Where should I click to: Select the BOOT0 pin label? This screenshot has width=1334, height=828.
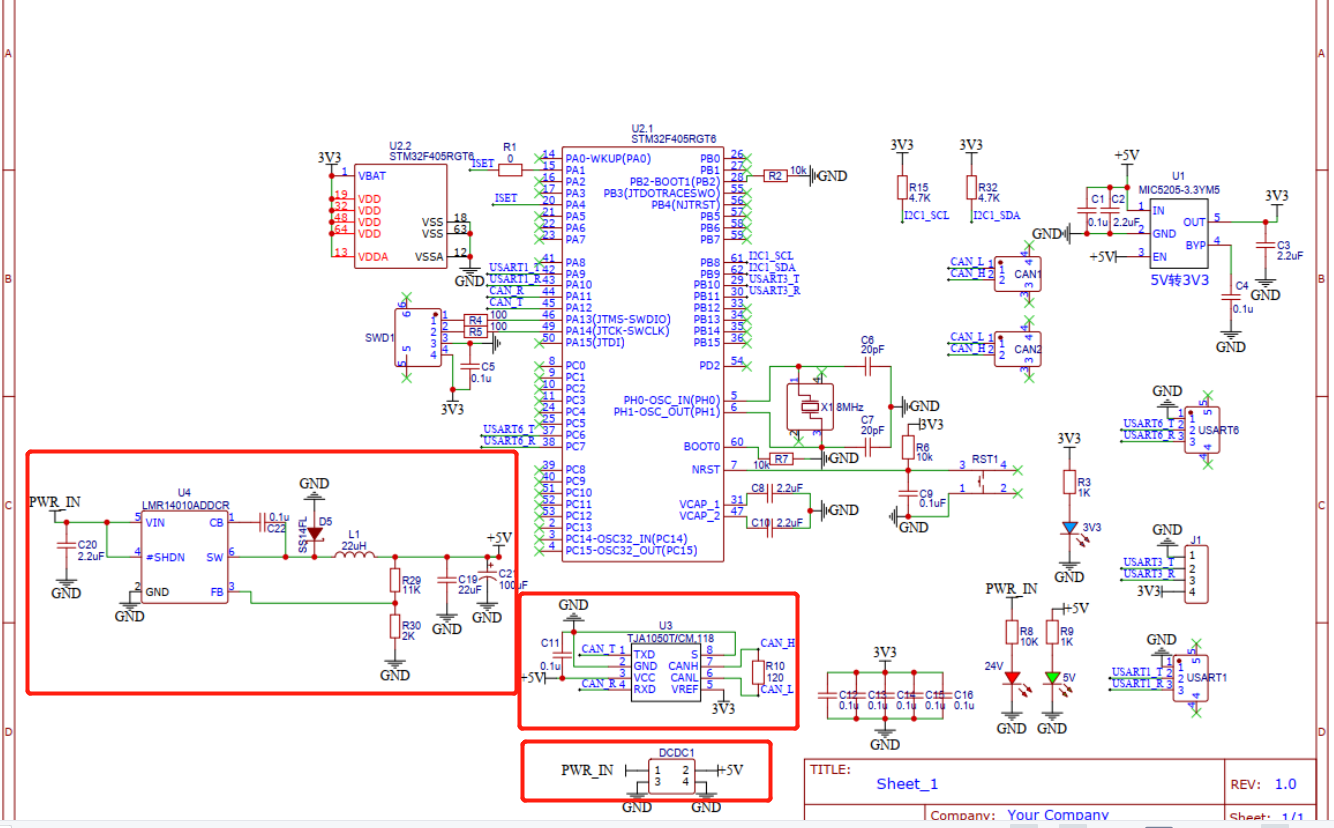point(702,446)
